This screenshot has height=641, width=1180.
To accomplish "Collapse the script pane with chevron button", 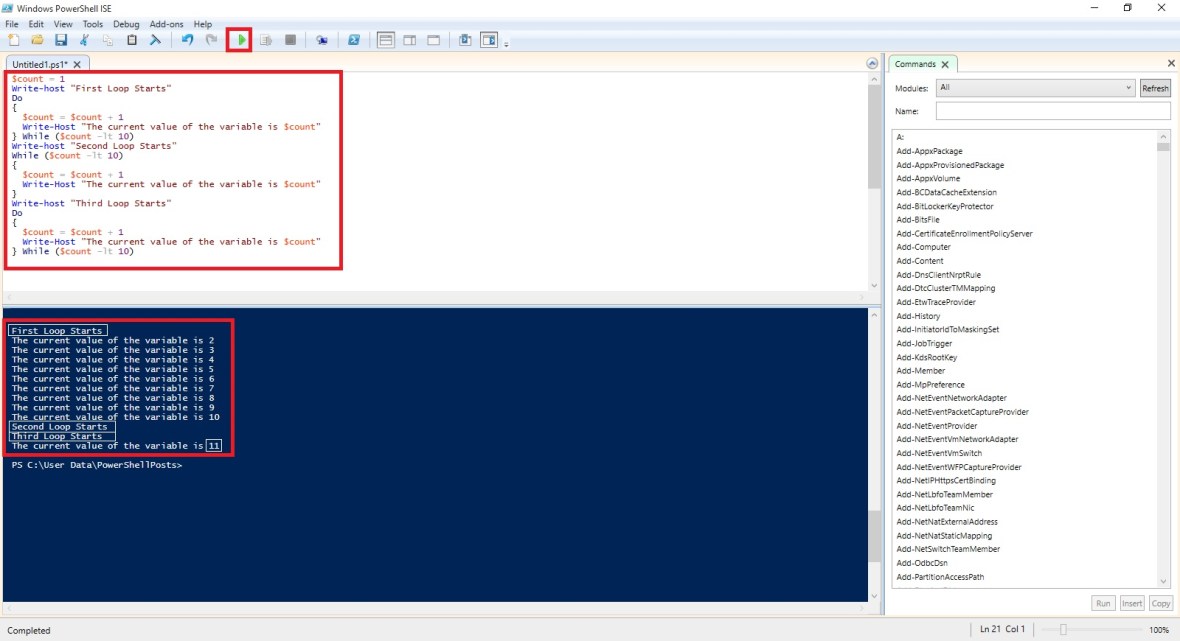I will (872, 63).
